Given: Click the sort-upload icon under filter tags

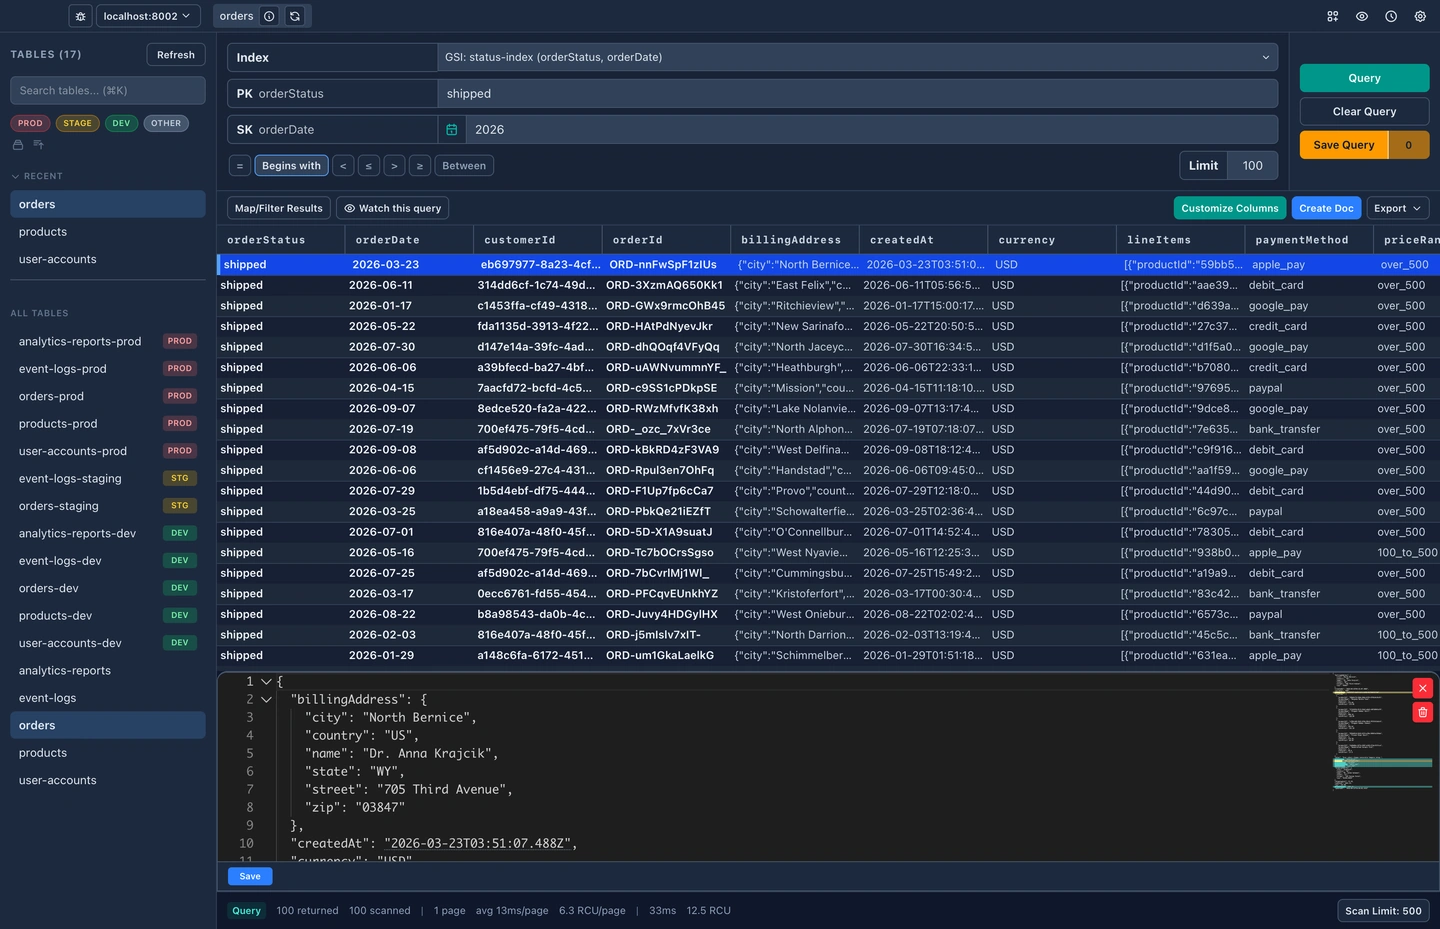Looking at the screenshot, I should [38, 145].
